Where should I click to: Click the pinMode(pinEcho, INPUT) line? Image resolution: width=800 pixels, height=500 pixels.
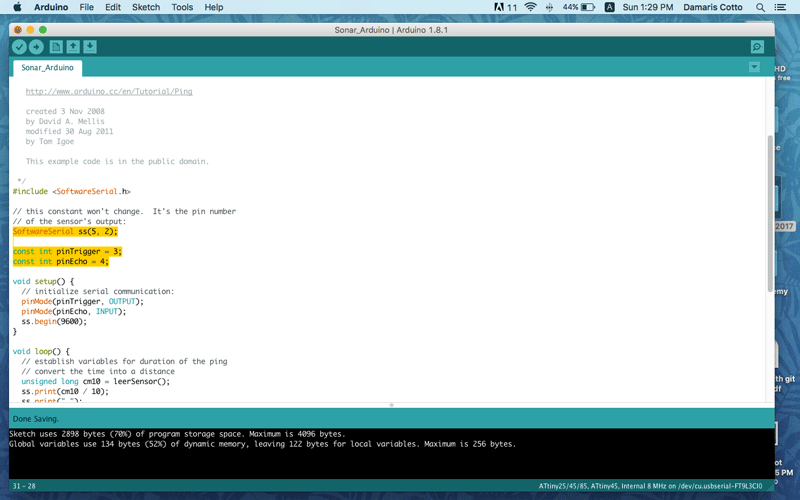point(73,311)
